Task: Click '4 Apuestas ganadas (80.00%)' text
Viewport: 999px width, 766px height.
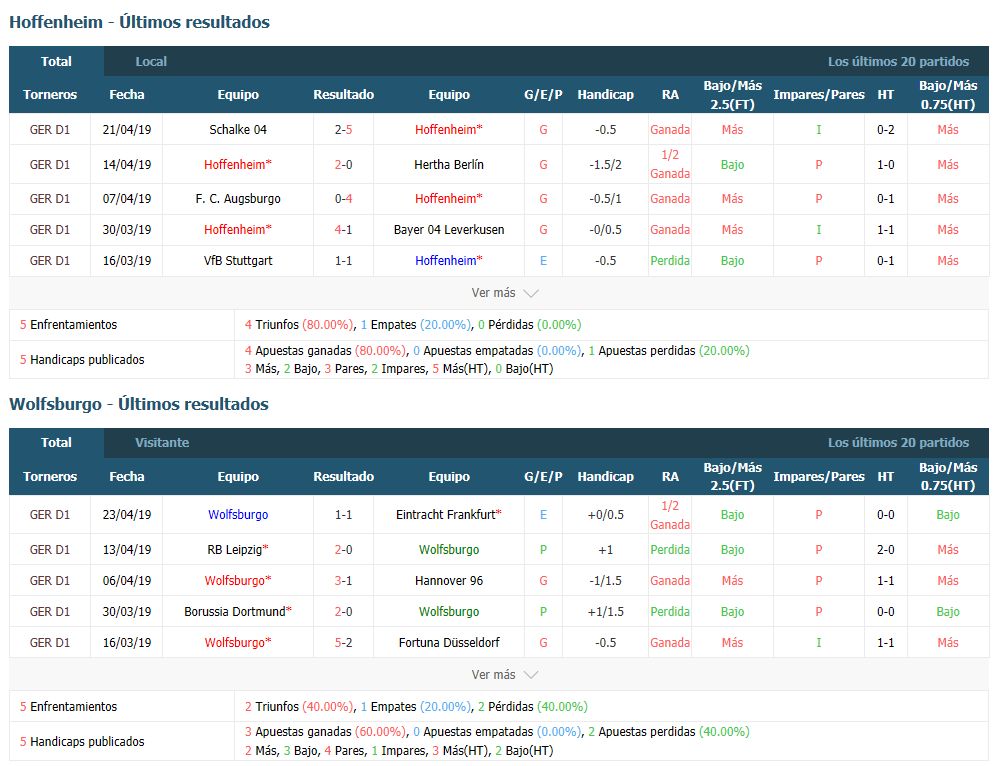Action: point(325,351)
